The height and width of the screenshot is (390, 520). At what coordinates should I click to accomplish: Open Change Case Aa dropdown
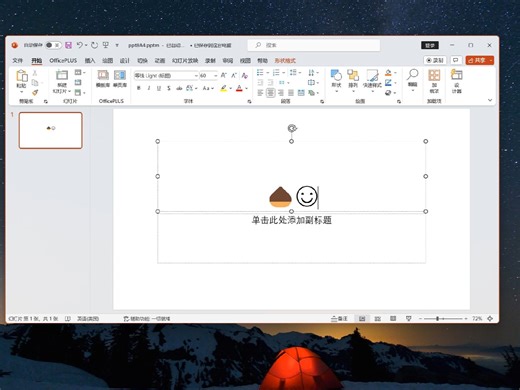208,88
